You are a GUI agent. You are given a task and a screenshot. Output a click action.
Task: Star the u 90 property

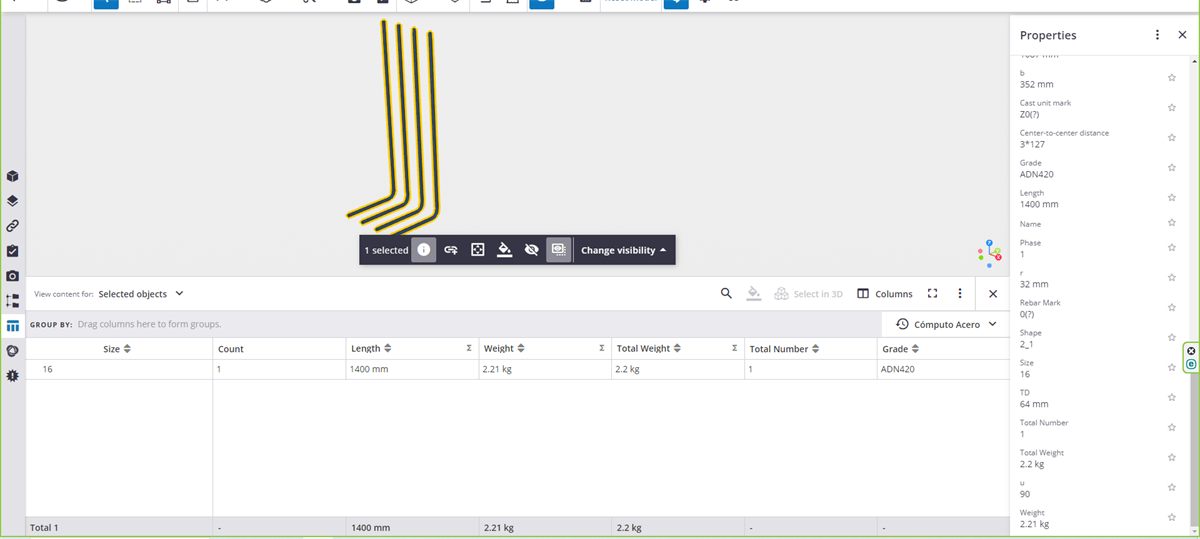(x=1172, y=488)
